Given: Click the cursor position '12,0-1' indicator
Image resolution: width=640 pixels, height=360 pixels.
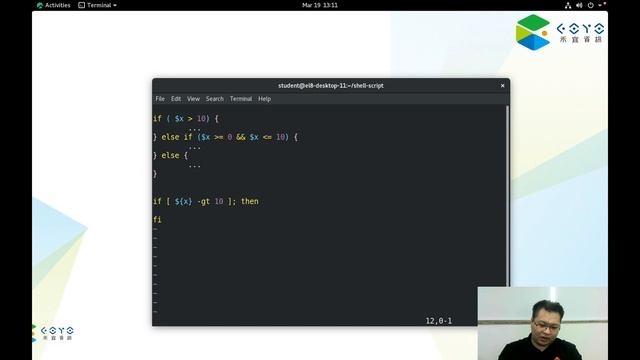Looking at the screenshot, I should pos(439,321).
